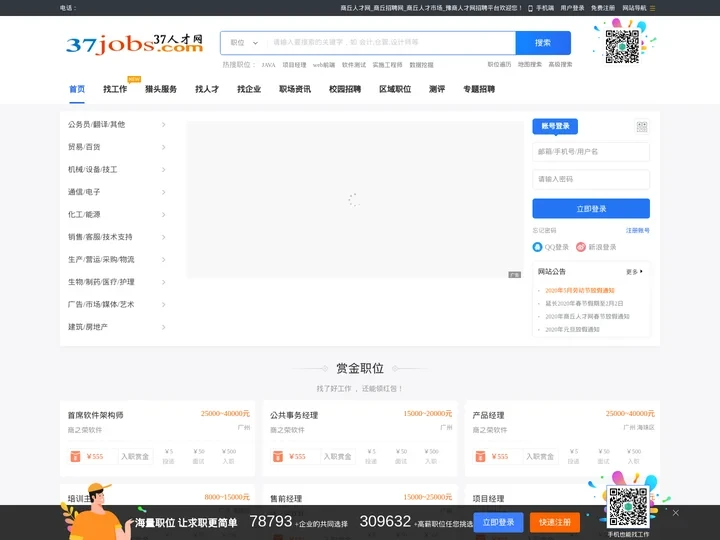The width and height of the screenshot is (720, 540).
Task: Click the 职位通历 link under search
Action: 499,64
